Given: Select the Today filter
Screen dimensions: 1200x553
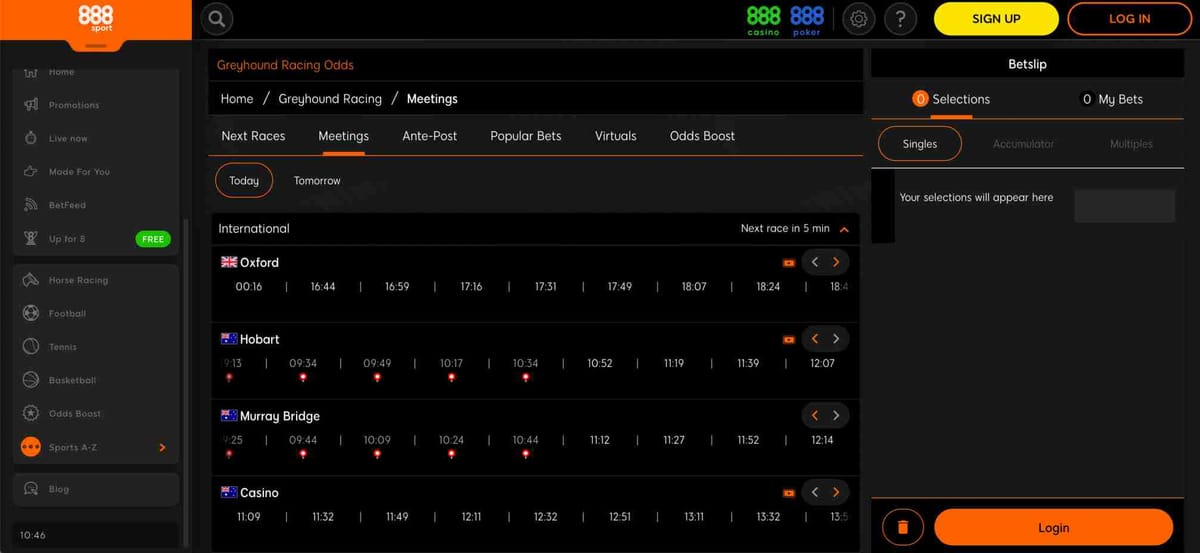Looking at the screenshot, I should click(244, 181).
